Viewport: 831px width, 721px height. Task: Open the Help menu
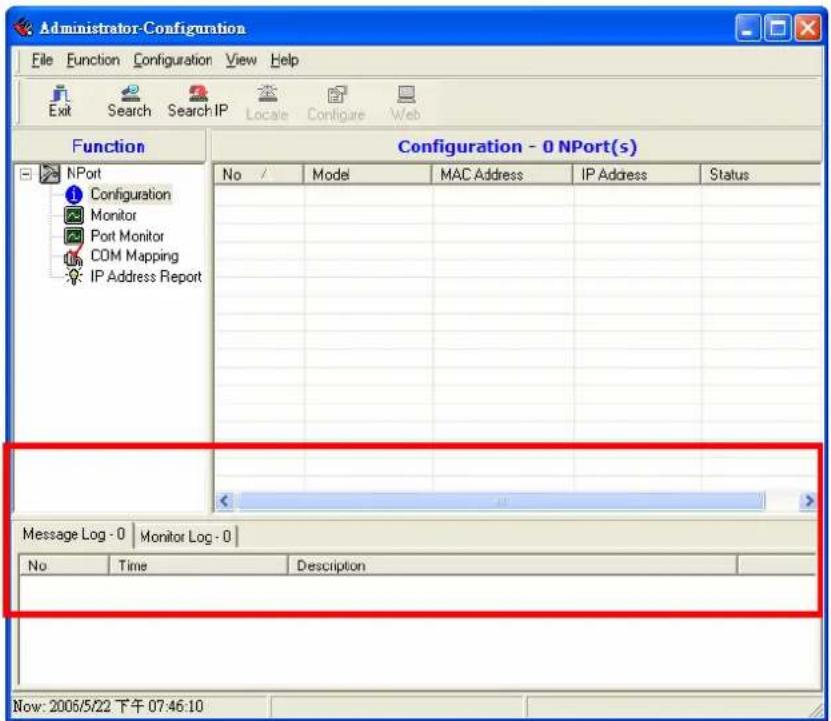point(285,60)
